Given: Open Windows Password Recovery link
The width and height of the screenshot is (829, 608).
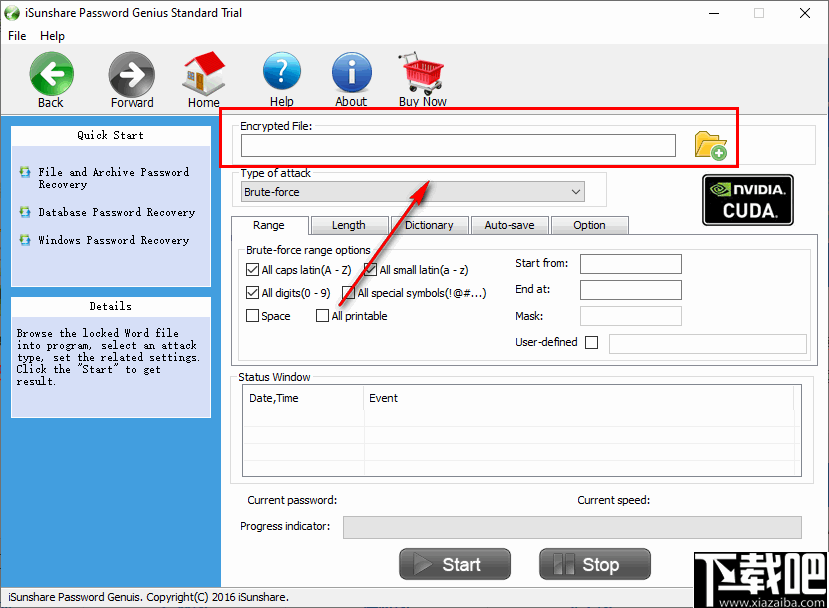Looking at the screenshot, I should click(114, 240).
